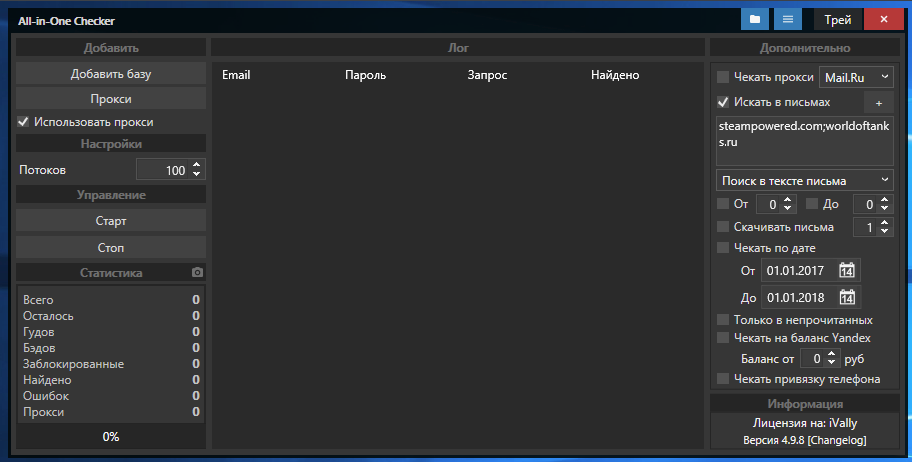Enable Чекать прокси checkbox
The height and width of the screenshot is (462, 912).
(x=724, y=77)
